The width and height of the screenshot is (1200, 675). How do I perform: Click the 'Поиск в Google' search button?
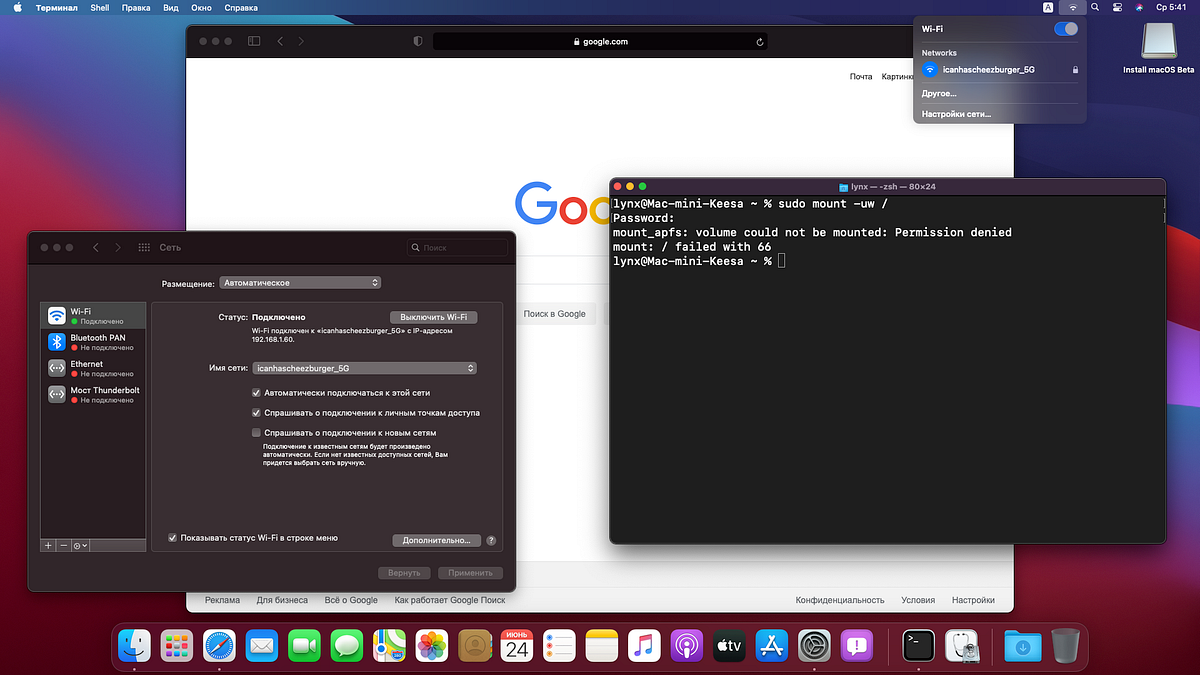556,313
